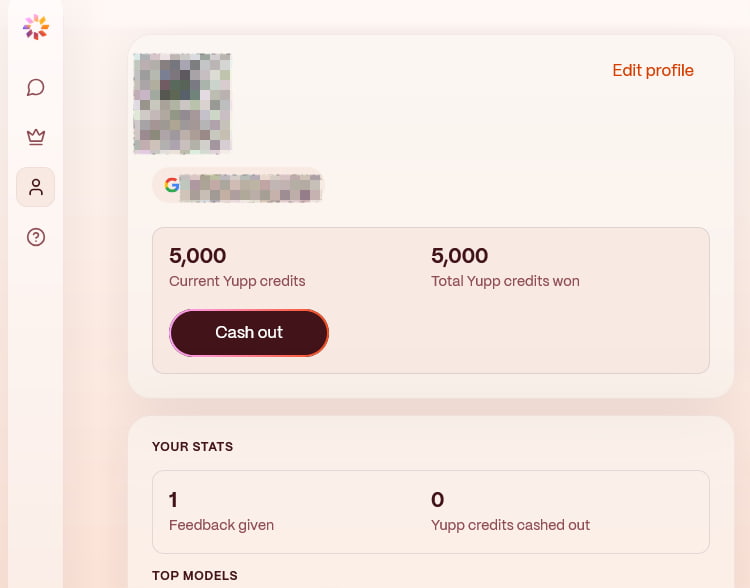Screen dimensions: 750x588
Task: Click the Current Yupp credits label
Action: [x=237, y=281]
